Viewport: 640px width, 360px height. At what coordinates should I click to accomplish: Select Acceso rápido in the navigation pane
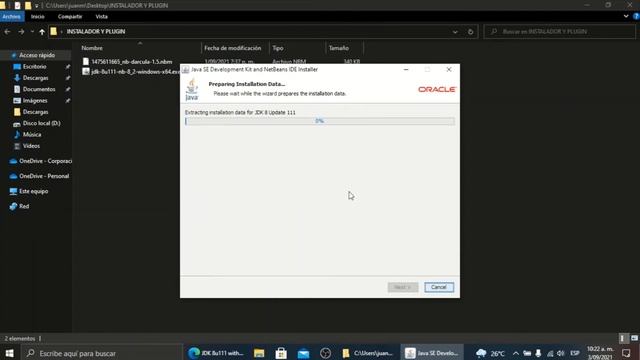coord(37,55)
